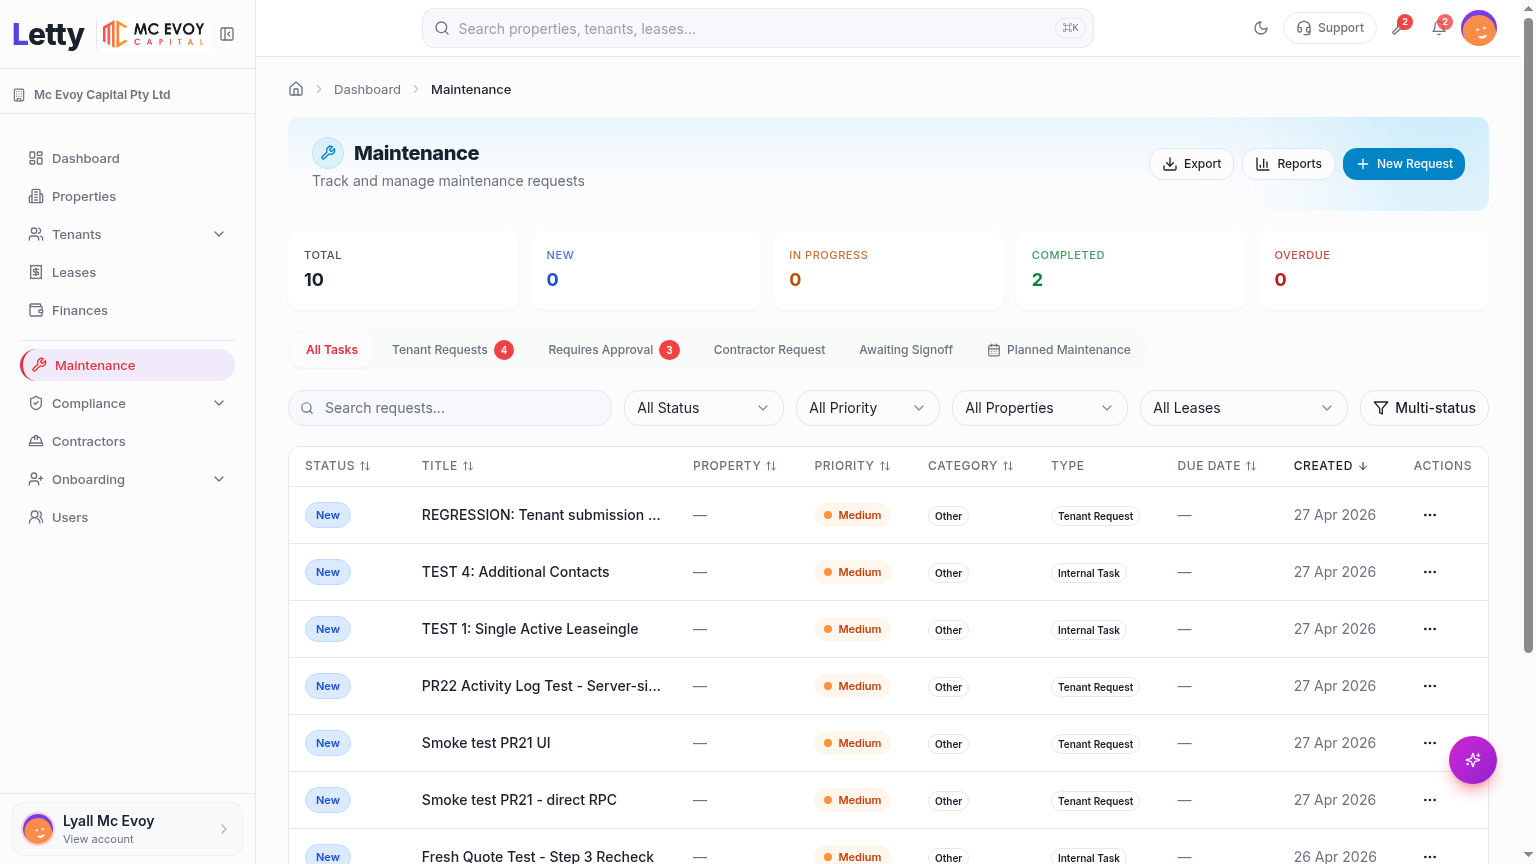This screenshot has width=1536, height=864.
Task: Expand the Compliance sidebar section
Action: tap(127, 403)
